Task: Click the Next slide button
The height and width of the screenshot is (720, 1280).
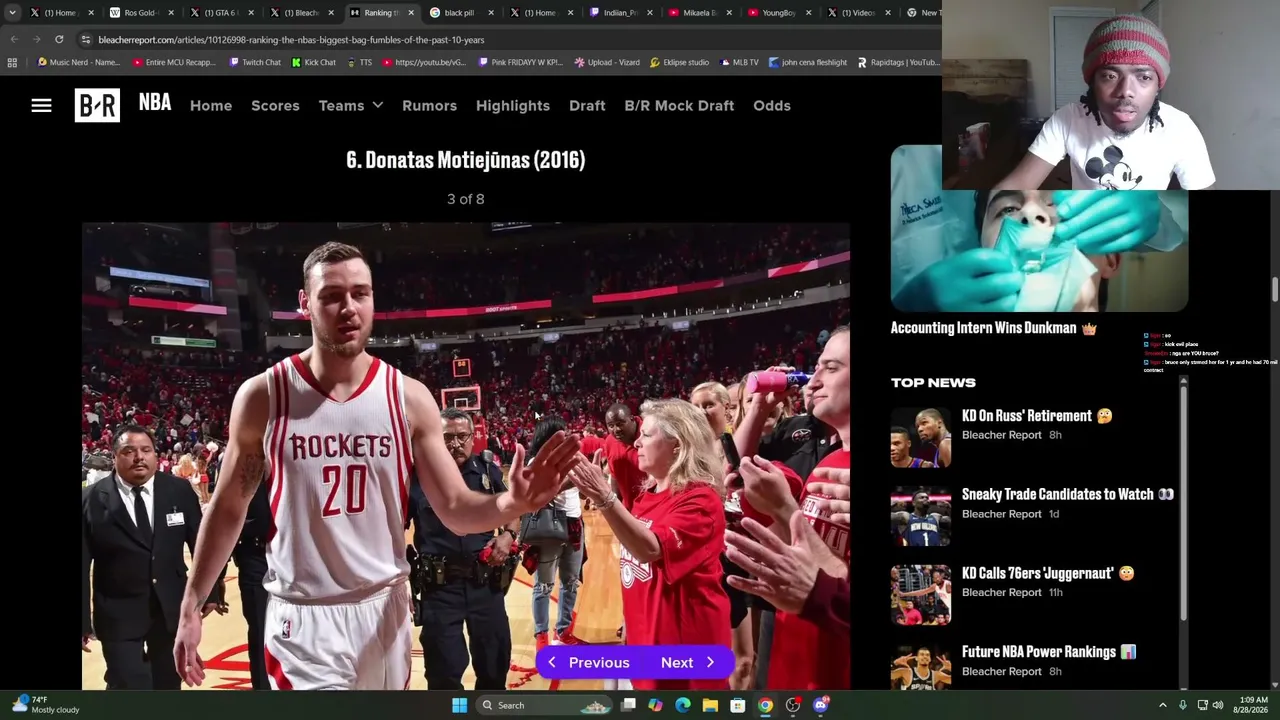Action: [688, 662]
